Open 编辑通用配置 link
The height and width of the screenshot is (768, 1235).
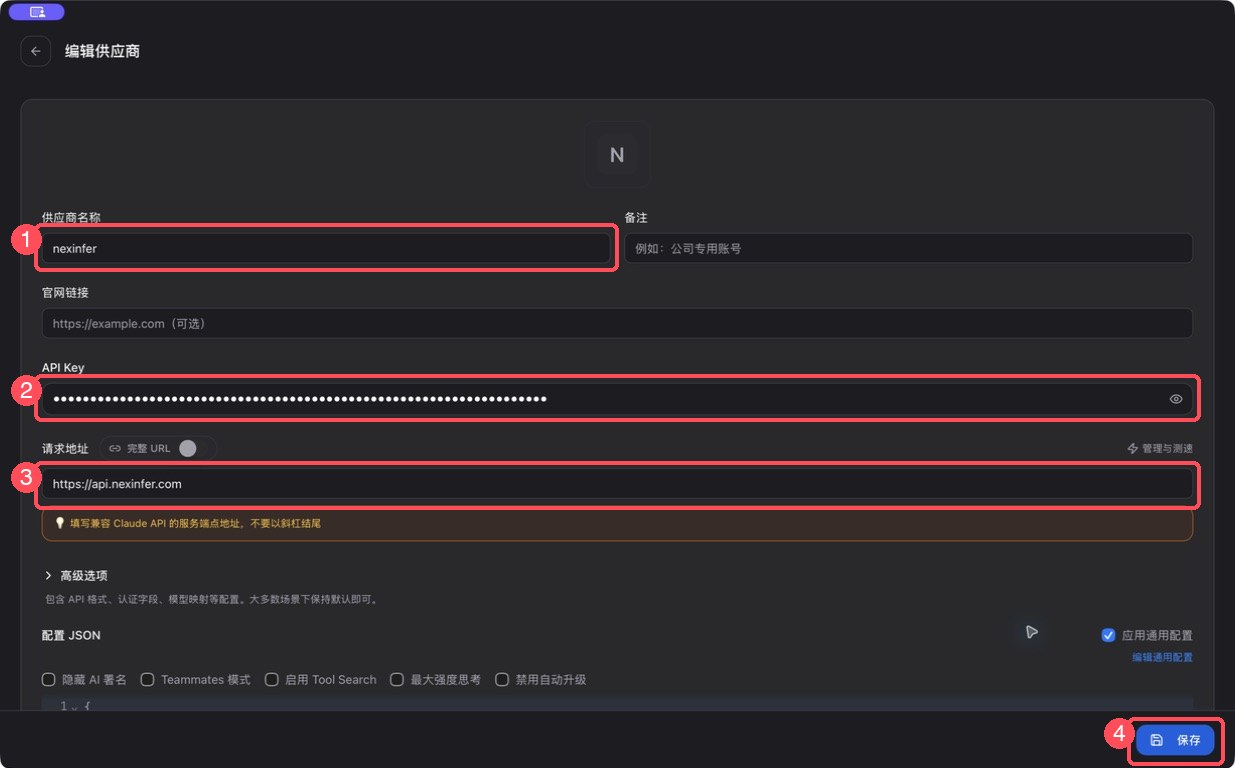pos(1162,657)
